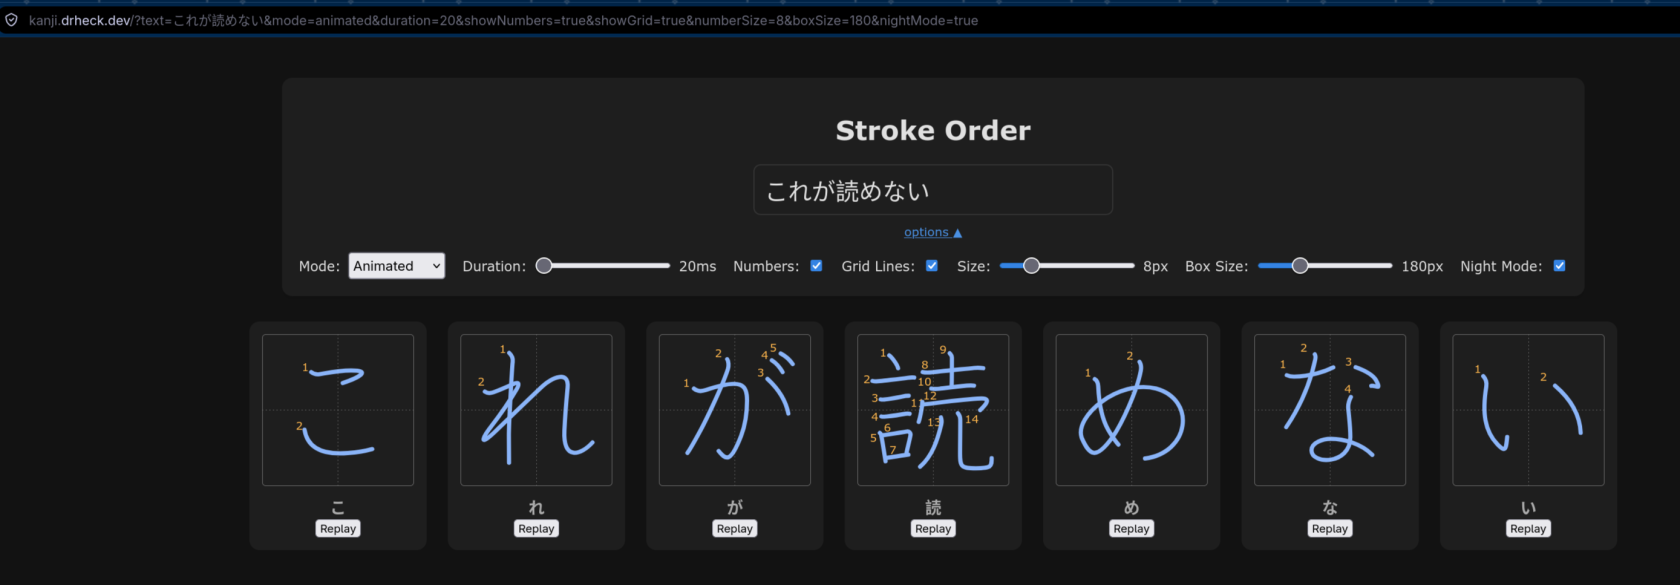Click the な label under sixth card
This screenshot has width=1680, height=585.
(x=1330, y=507)
